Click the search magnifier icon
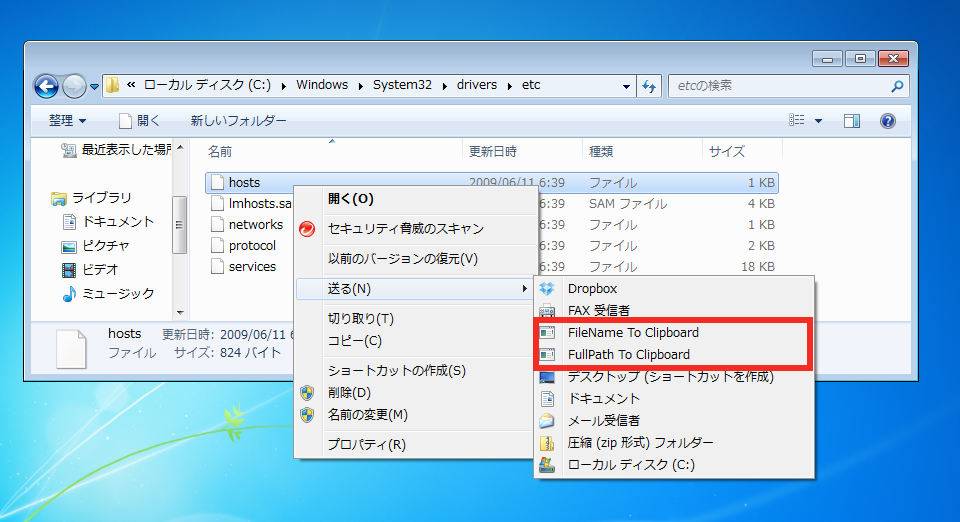 point(897,86)
